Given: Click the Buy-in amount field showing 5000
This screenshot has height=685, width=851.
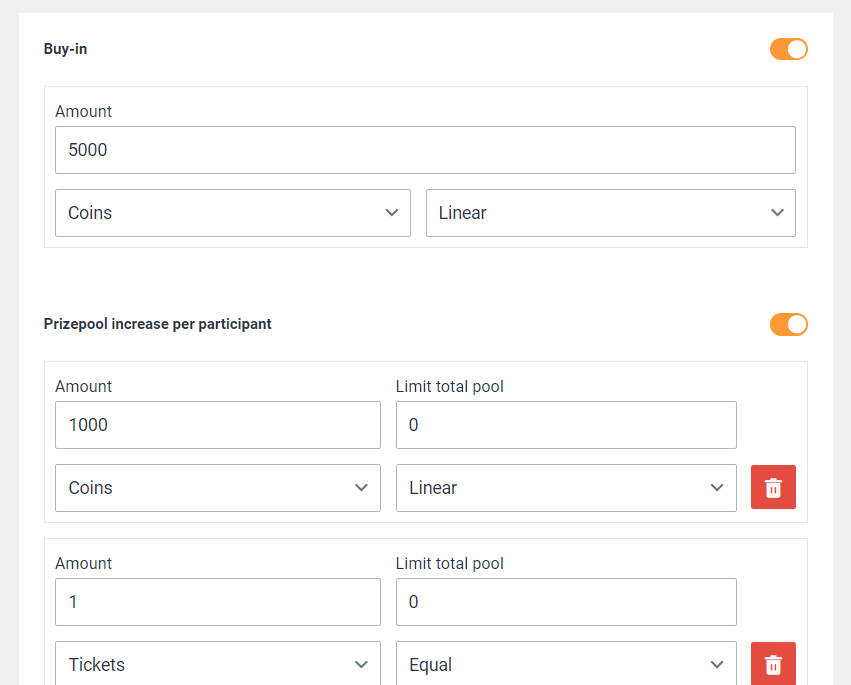Looking at the screenshot, I should (425, 150).
